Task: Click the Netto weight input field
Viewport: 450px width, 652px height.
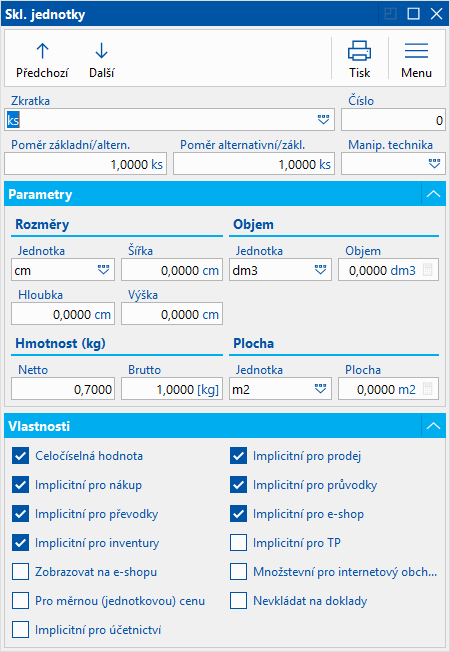Action: click(x=63, y=389)
